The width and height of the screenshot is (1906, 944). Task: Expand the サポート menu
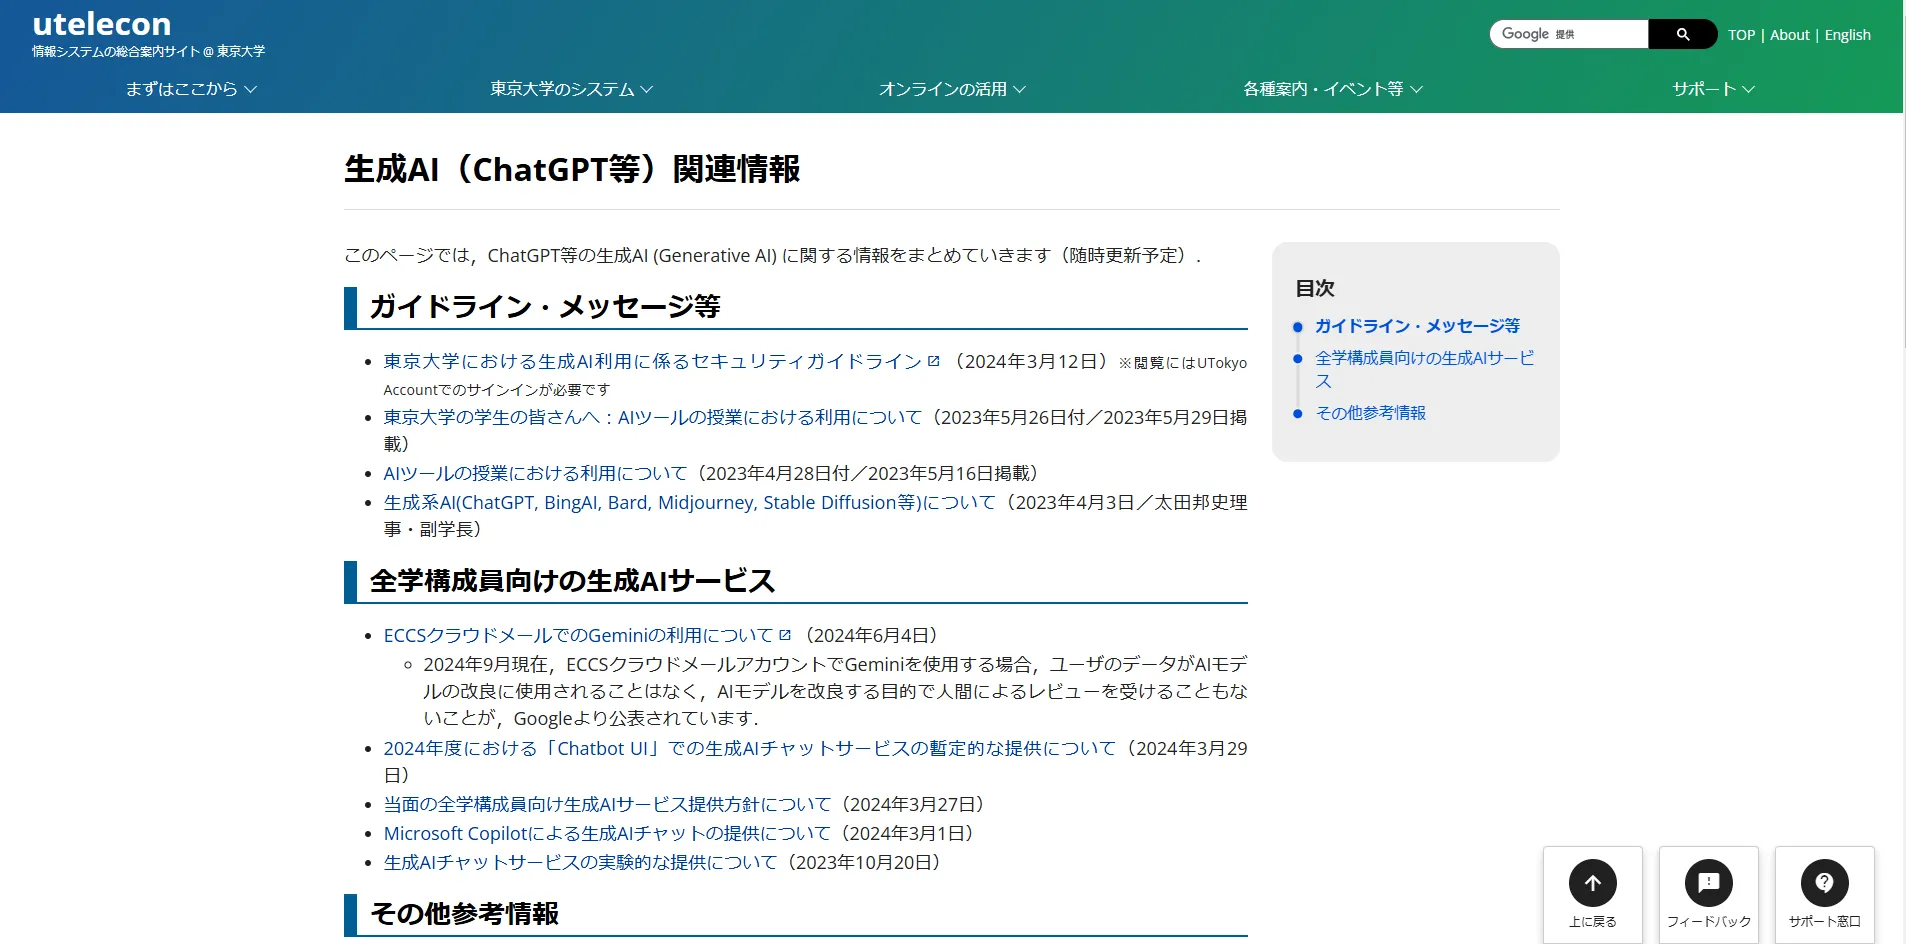click(1714, 89)
